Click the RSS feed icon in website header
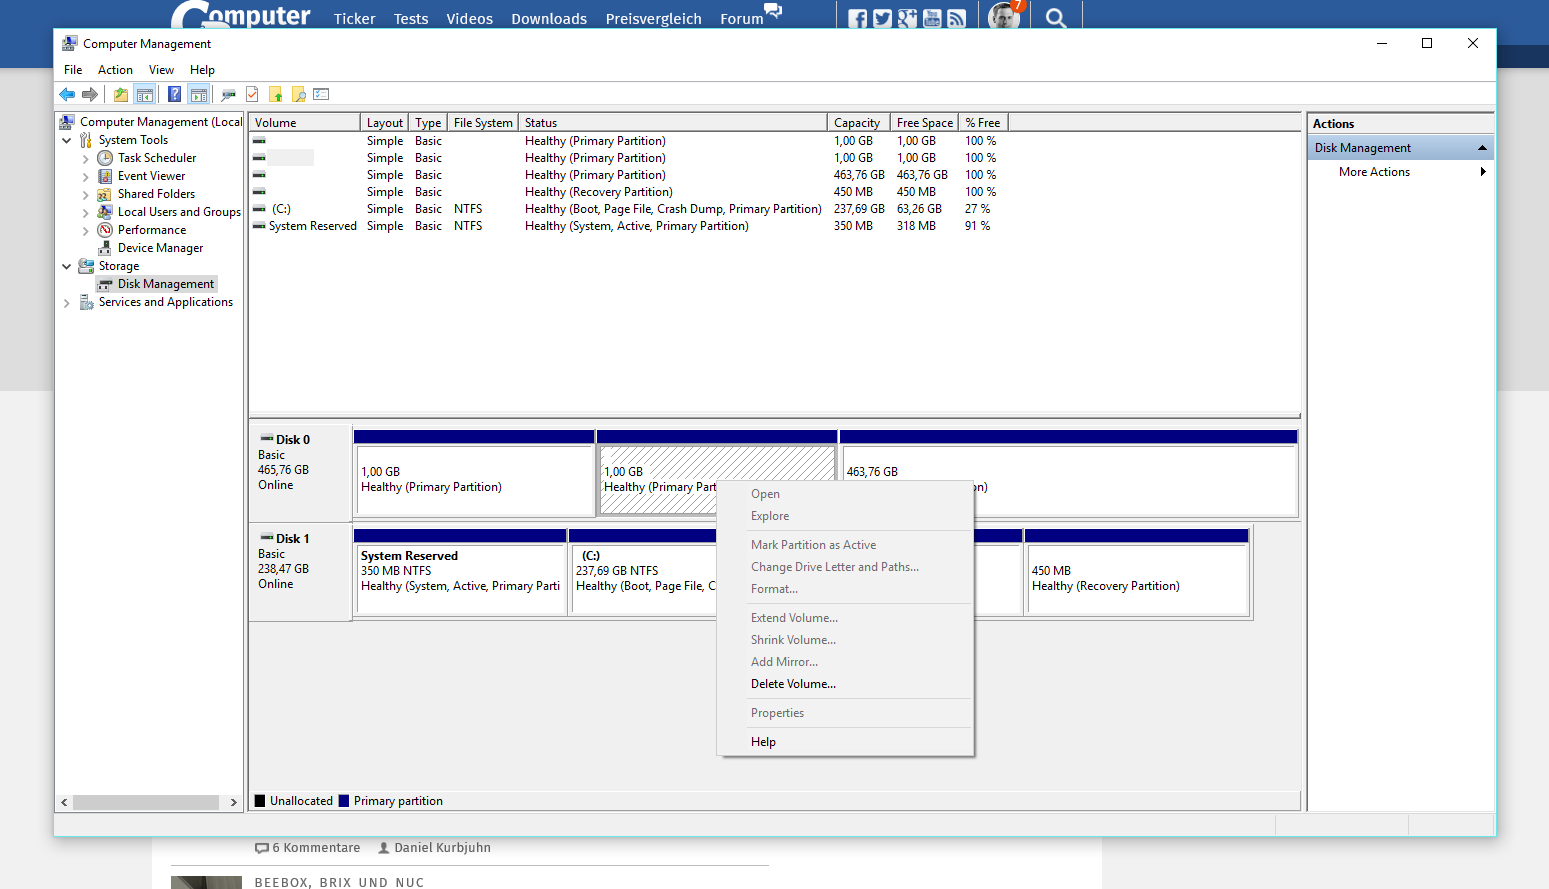 pos(957,18)
